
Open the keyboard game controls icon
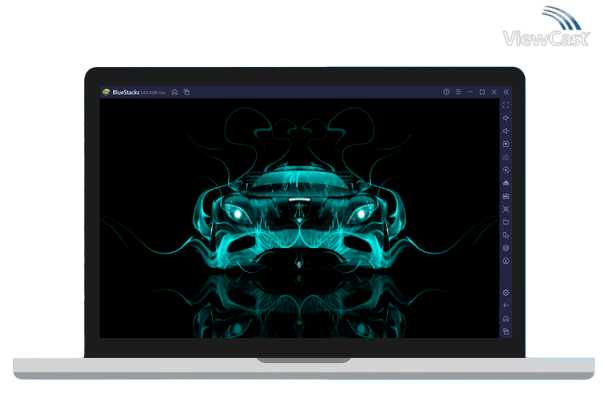[x=506, y=157]
